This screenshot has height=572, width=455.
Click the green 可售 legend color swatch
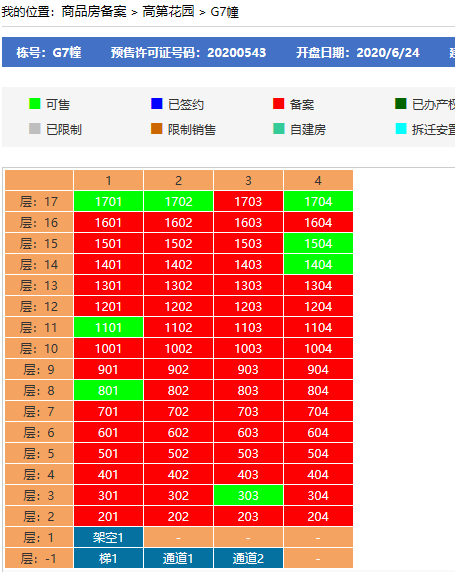coord(35,104)
